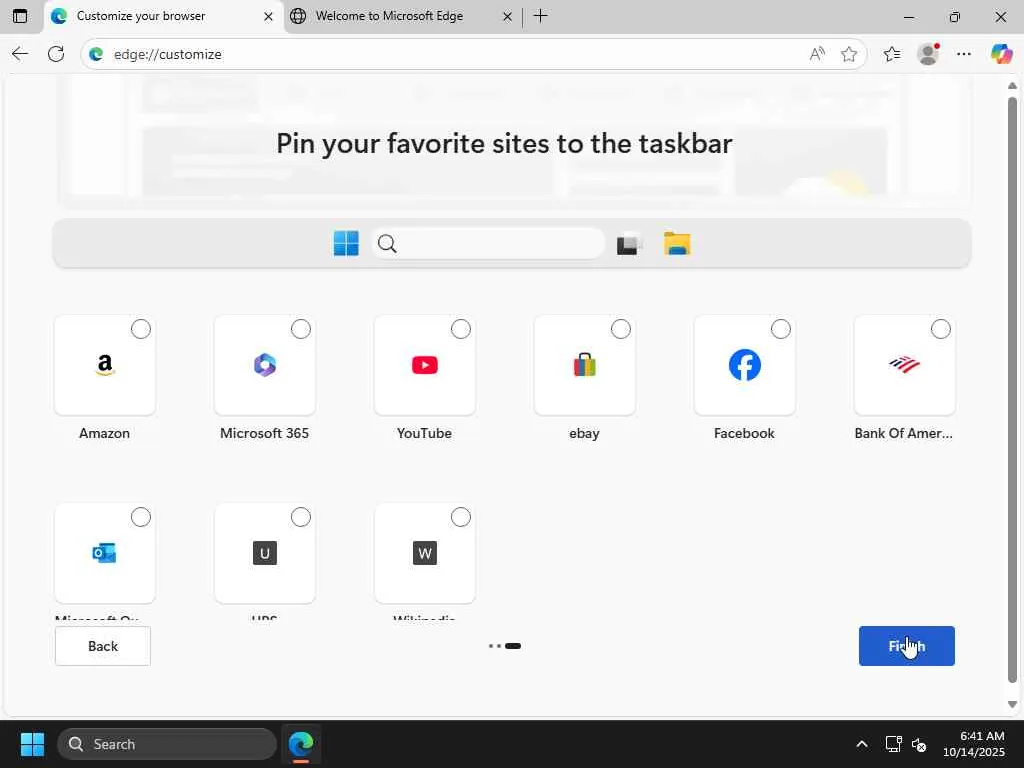This screenshot has width=1024, height=768.
Task: Click the 'Pin your favorite sites' heading
Action: [x=504, y=144]
